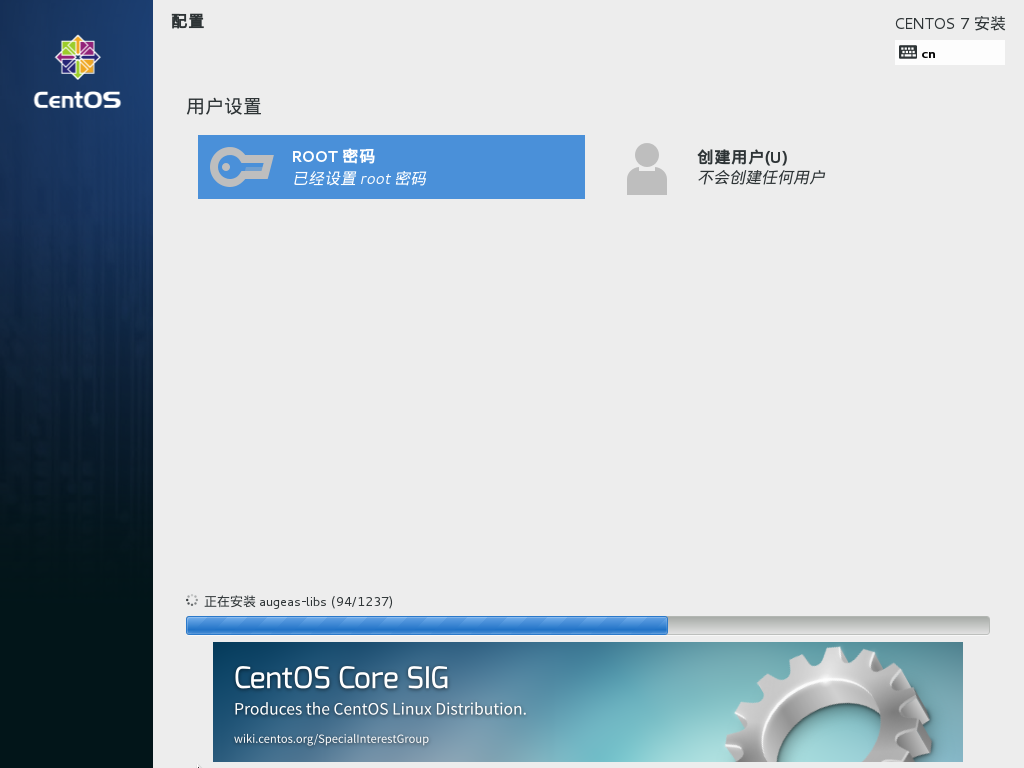Click the user silhouette icon
1024x768 pixels.
click(646, 168)
